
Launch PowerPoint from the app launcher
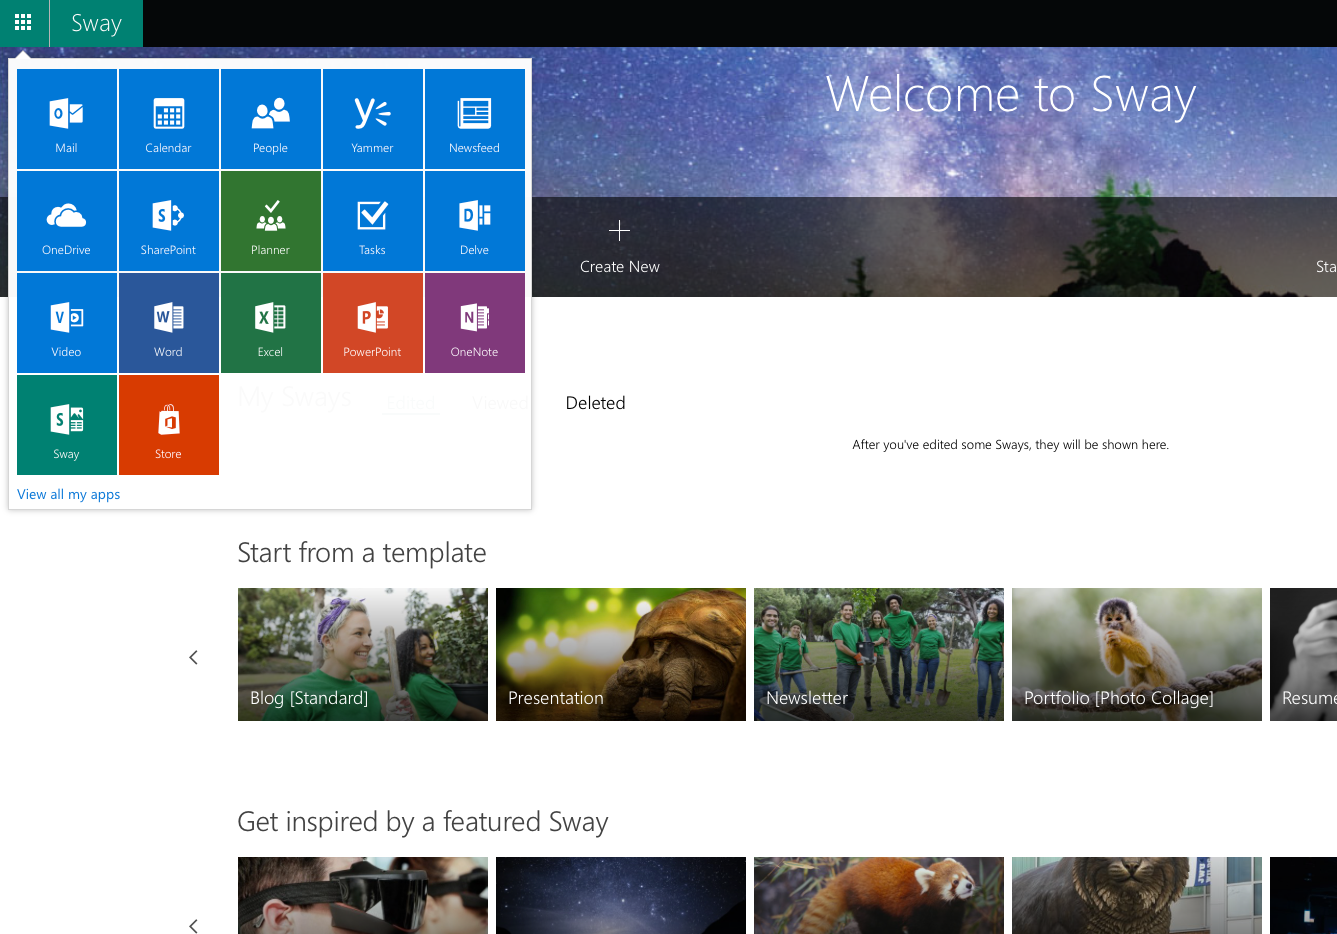click(x=372, y=322)
